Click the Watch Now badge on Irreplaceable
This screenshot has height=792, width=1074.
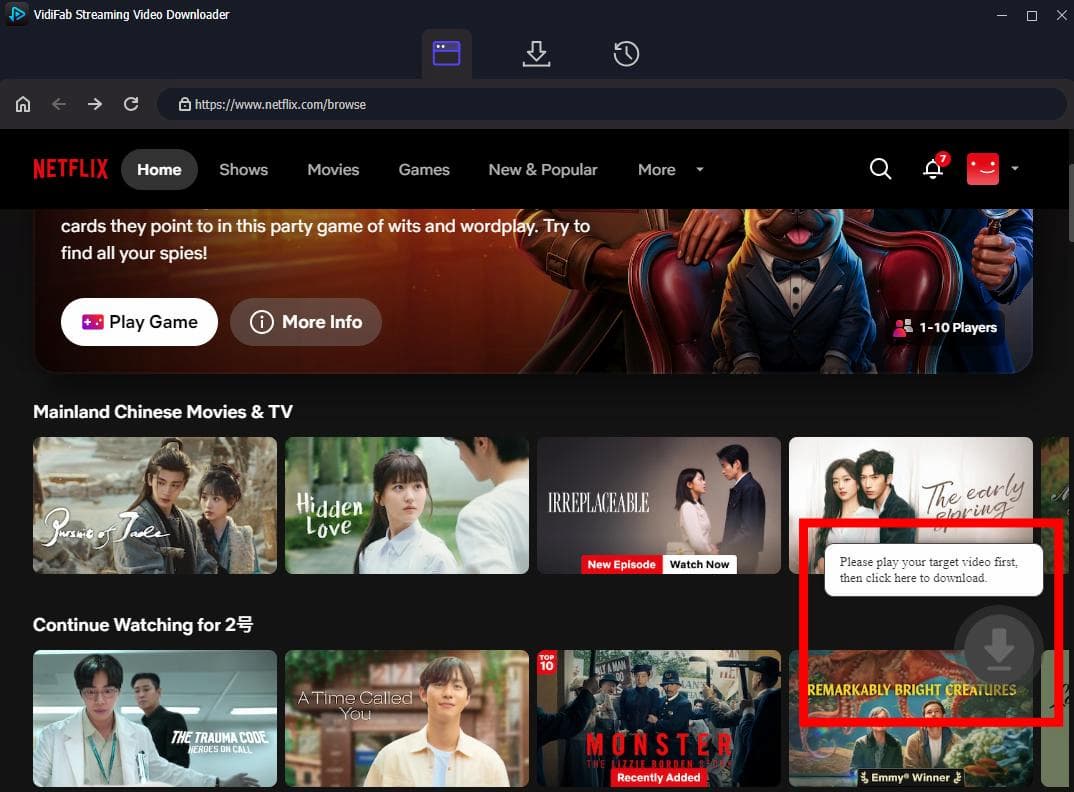point(699,565)
